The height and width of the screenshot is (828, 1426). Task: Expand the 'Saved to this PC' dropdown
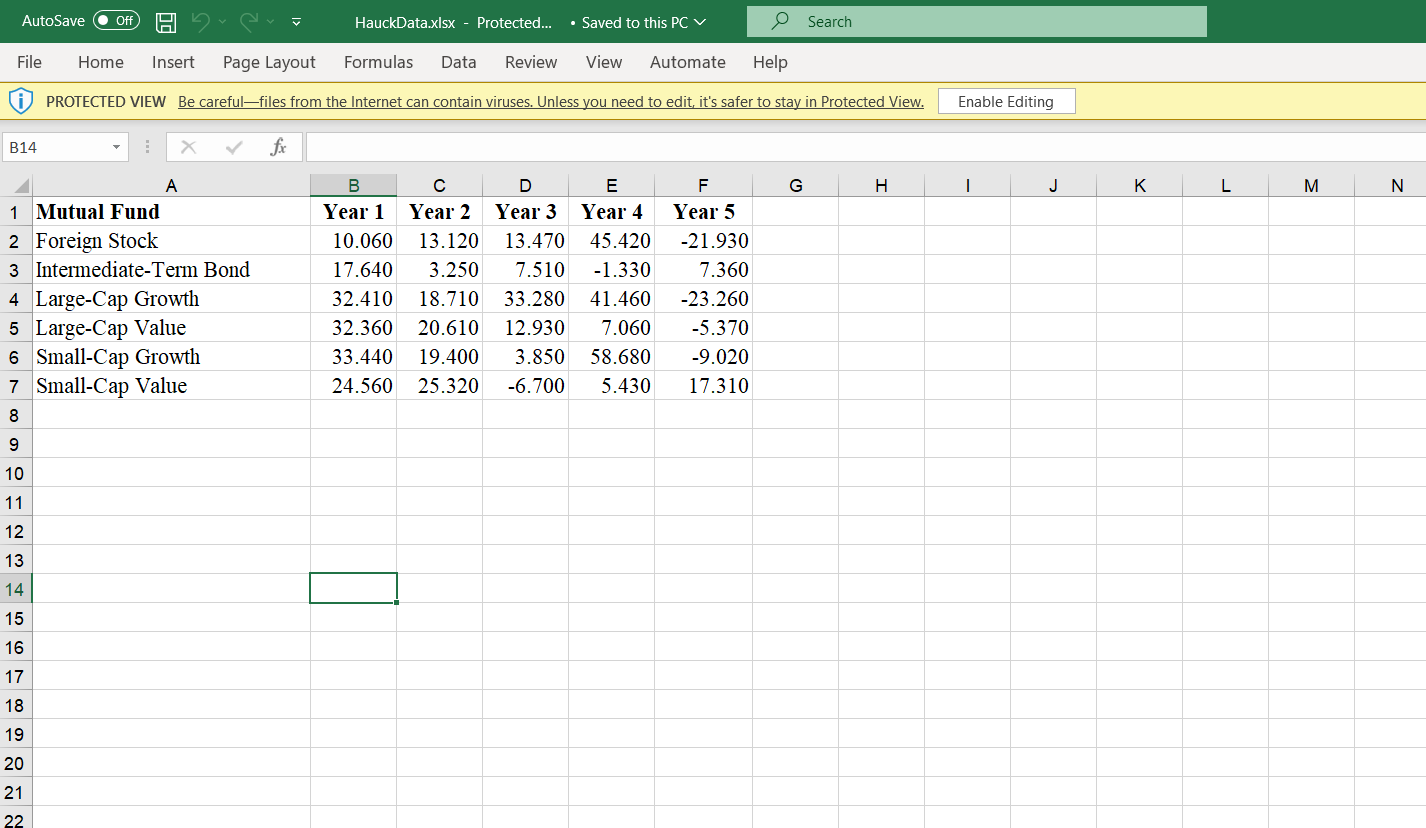(x=700, y=20)
